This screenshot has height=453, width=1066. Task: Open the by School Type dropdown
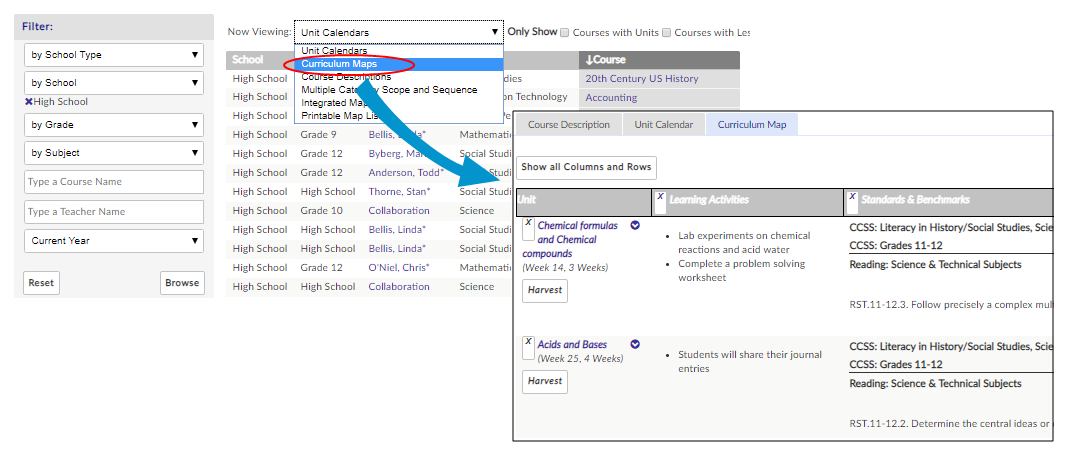(113, 55)
